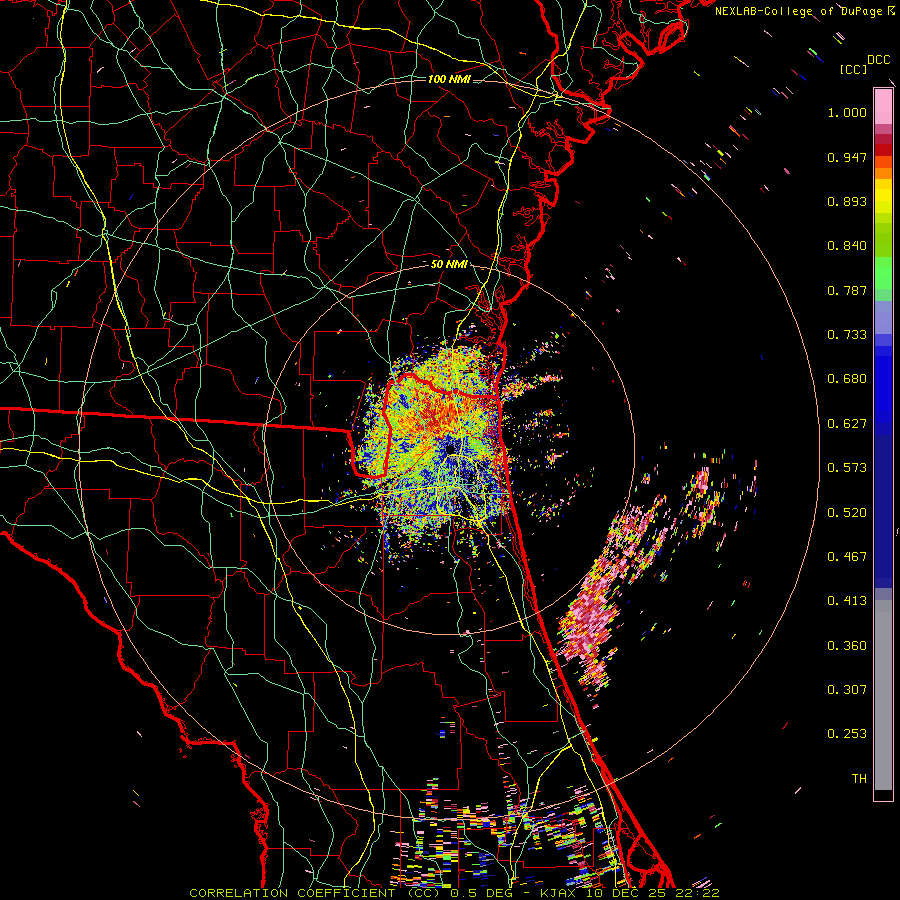Image resolution: width=900 pixels, height=900 pixels.
Task: Click the 100 NMI range ring label
Action: (449, 79)
